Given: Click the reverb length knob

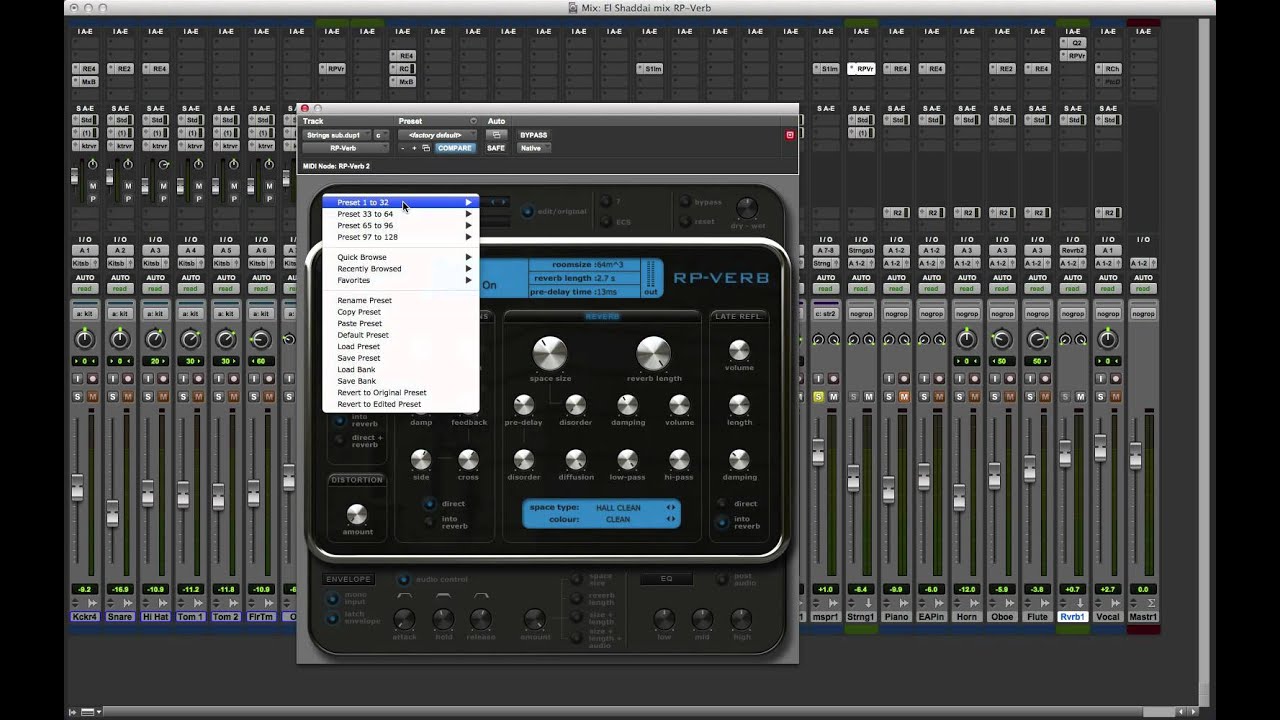Looking at the screenshot, I should pyautogui.click(x=653, y=353).
